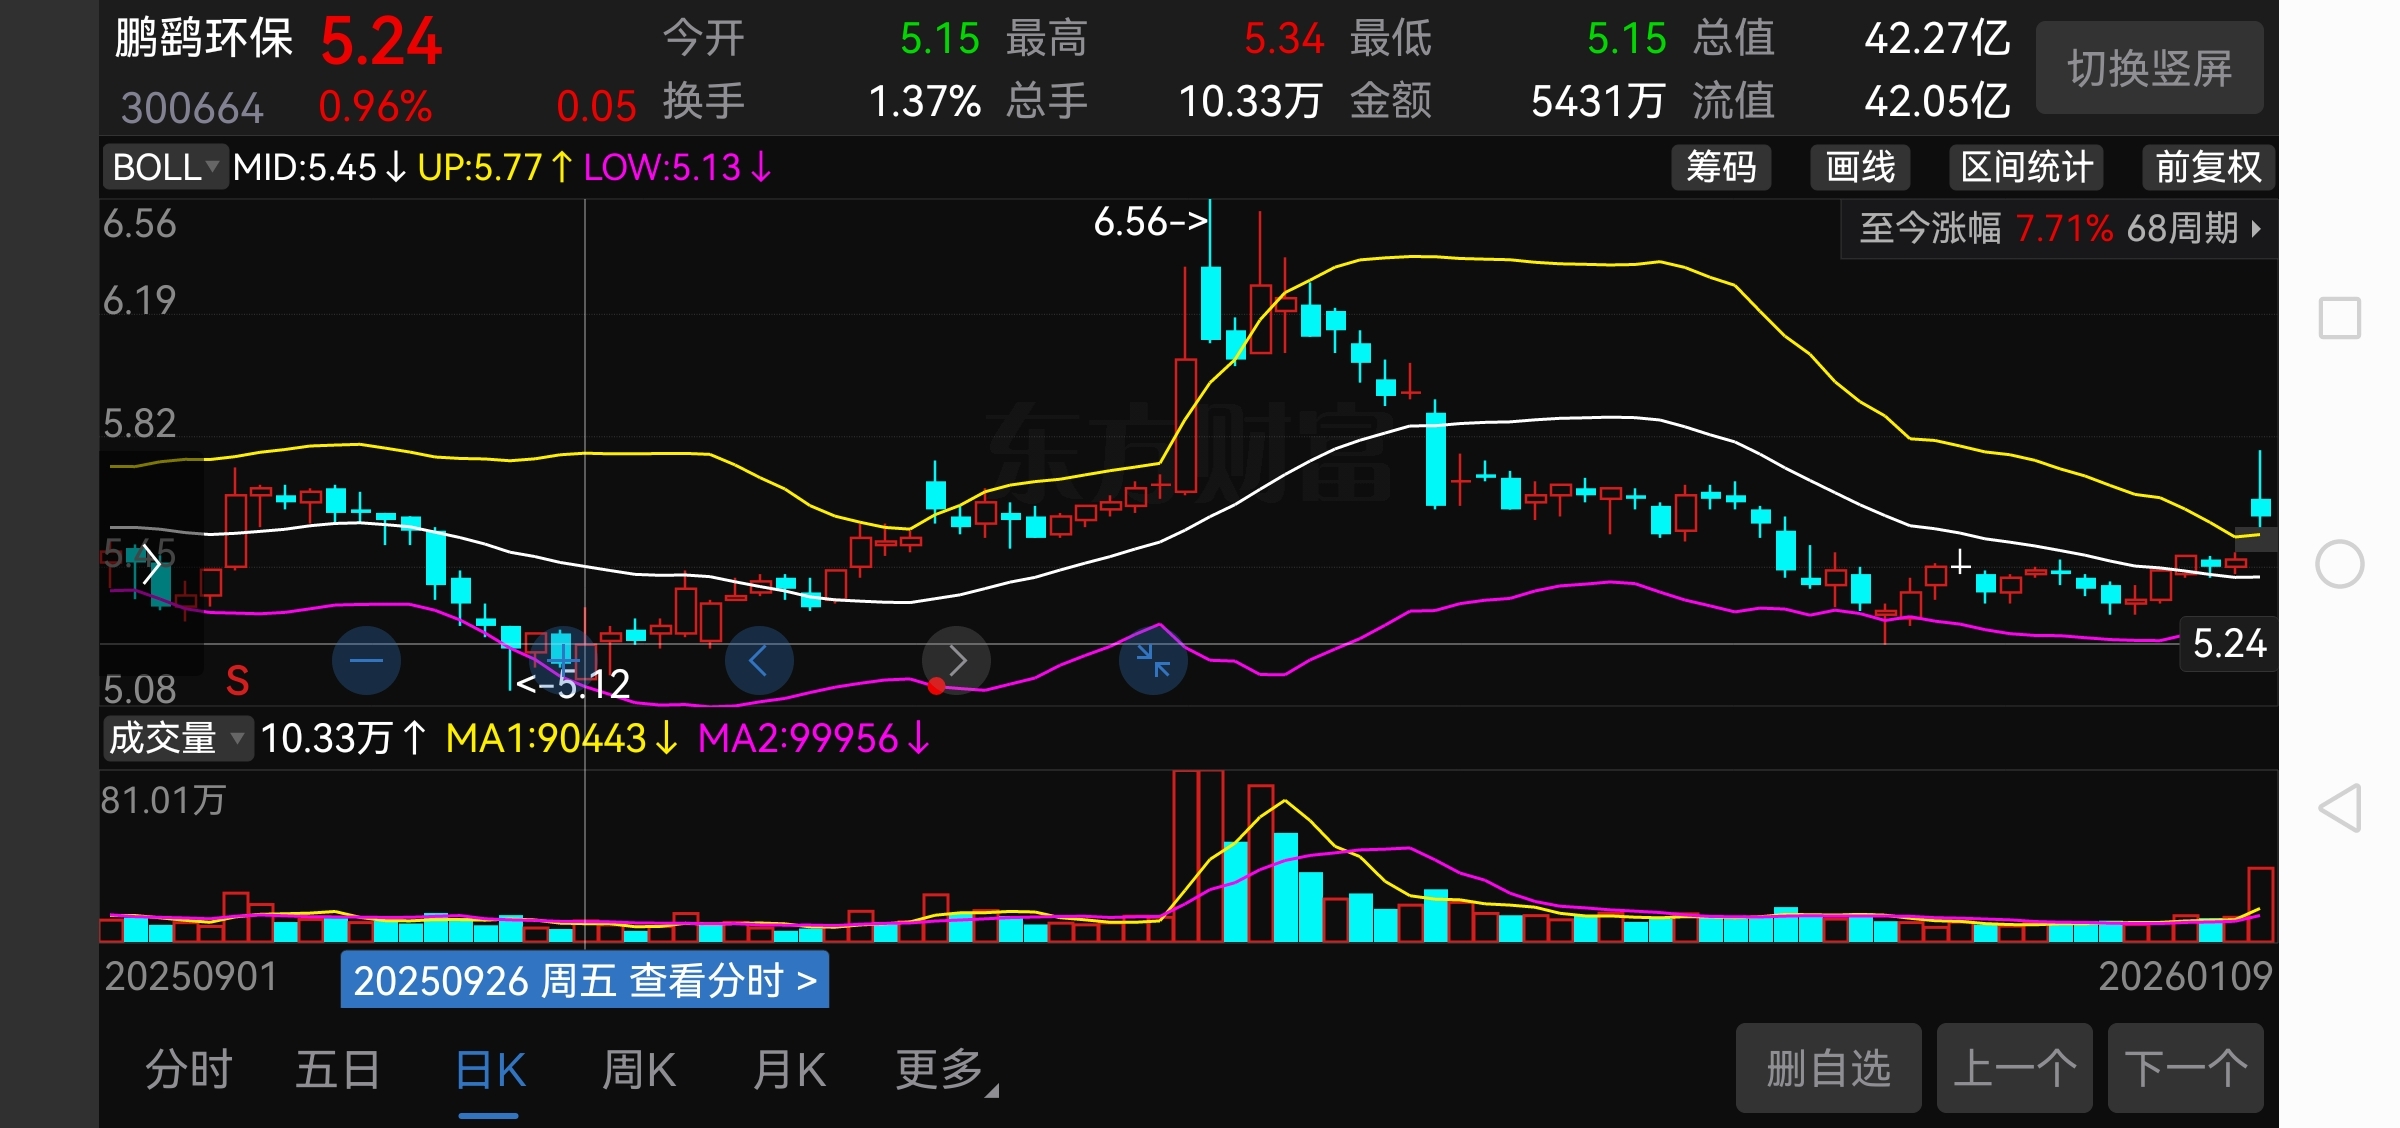This screenshot has width=2400, height=1128.
Task: Tap the red S sell marker
Action: pyautogui.click(x=237, y=681)
